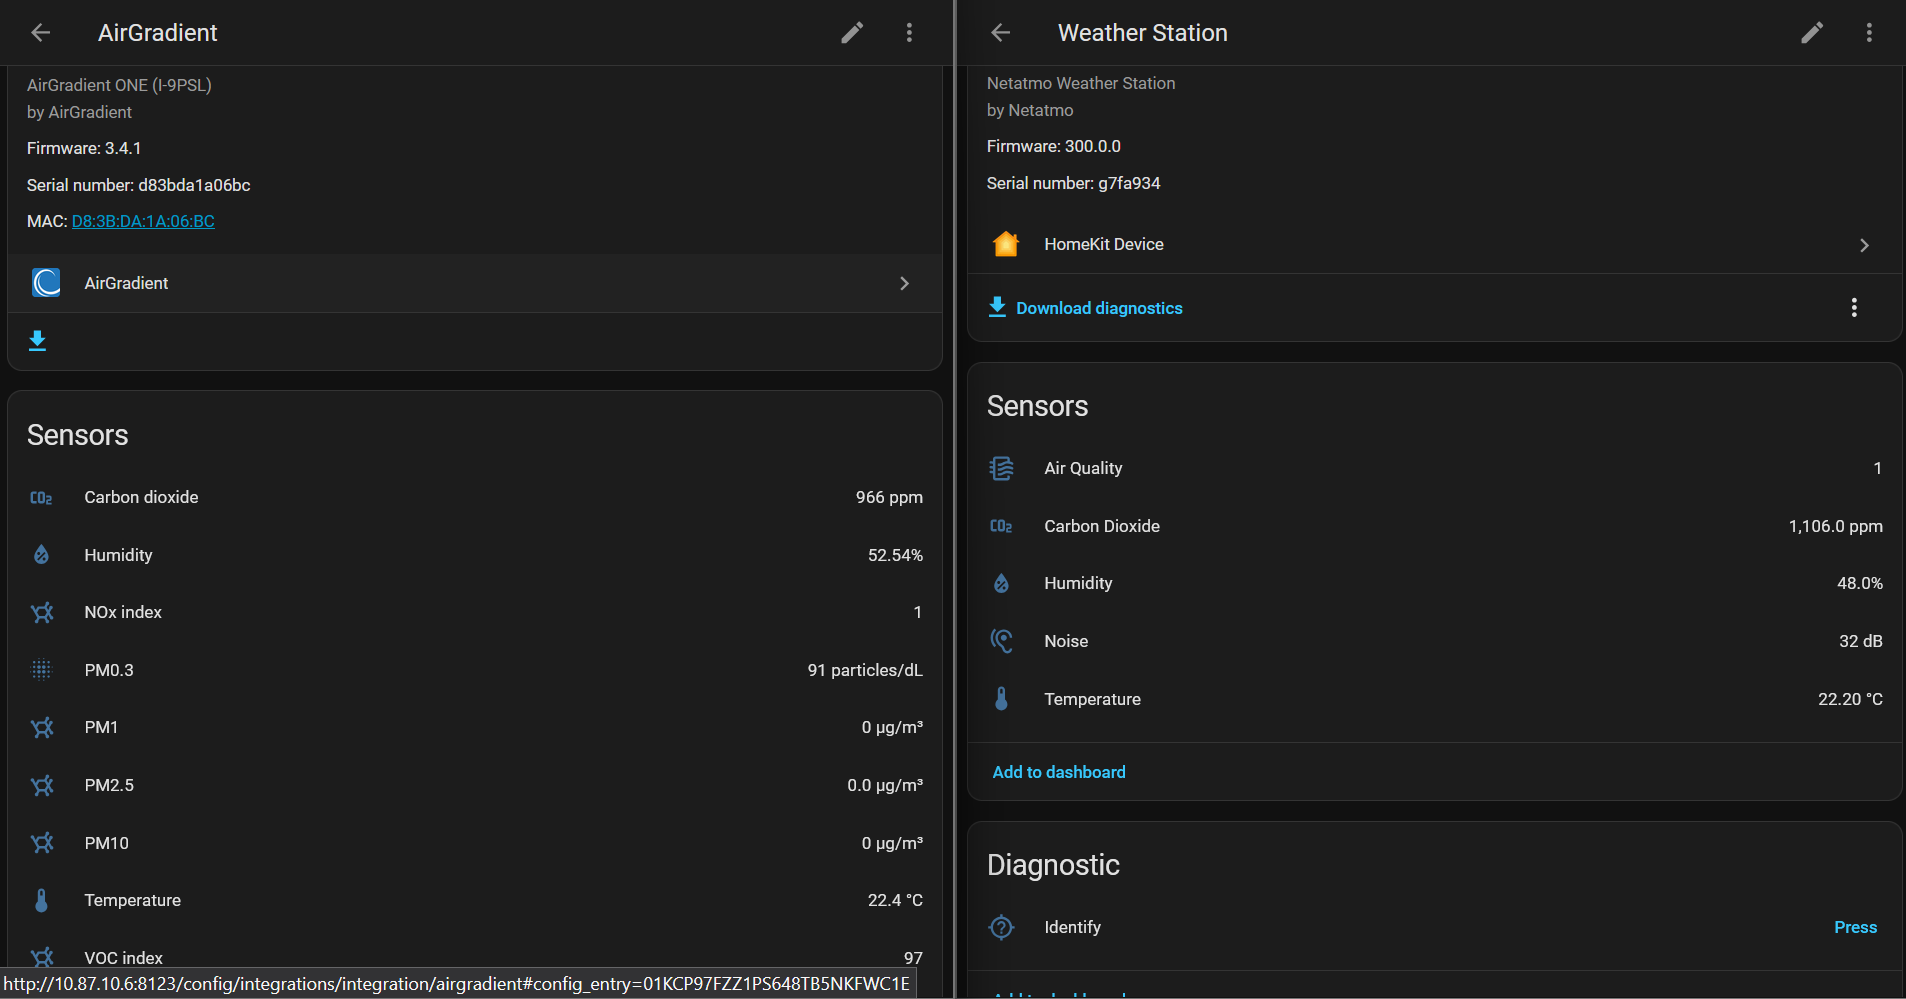Viewport: 1906px width, 999px height.
Task: Click the AirGradient download diagnostics icon
Action: (38, 341)
